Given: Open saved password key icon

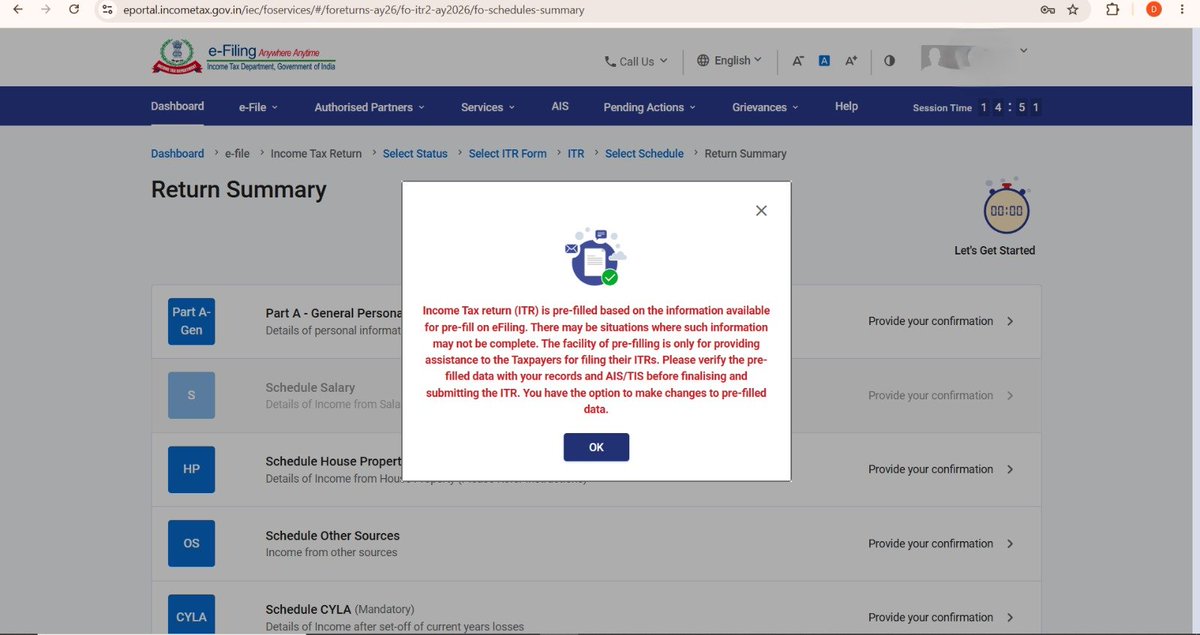Looking at the screenshot, I should coord(1046,10).
